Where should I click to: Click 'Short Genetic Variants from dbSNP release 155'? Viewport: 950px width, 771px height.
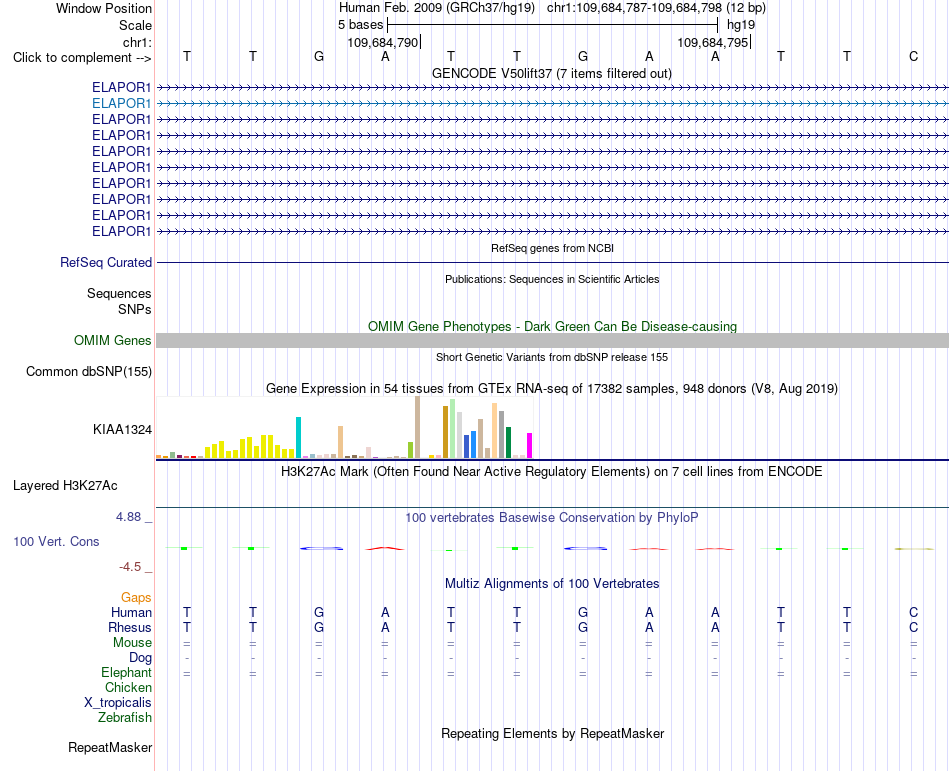click(x=552, y=357)
